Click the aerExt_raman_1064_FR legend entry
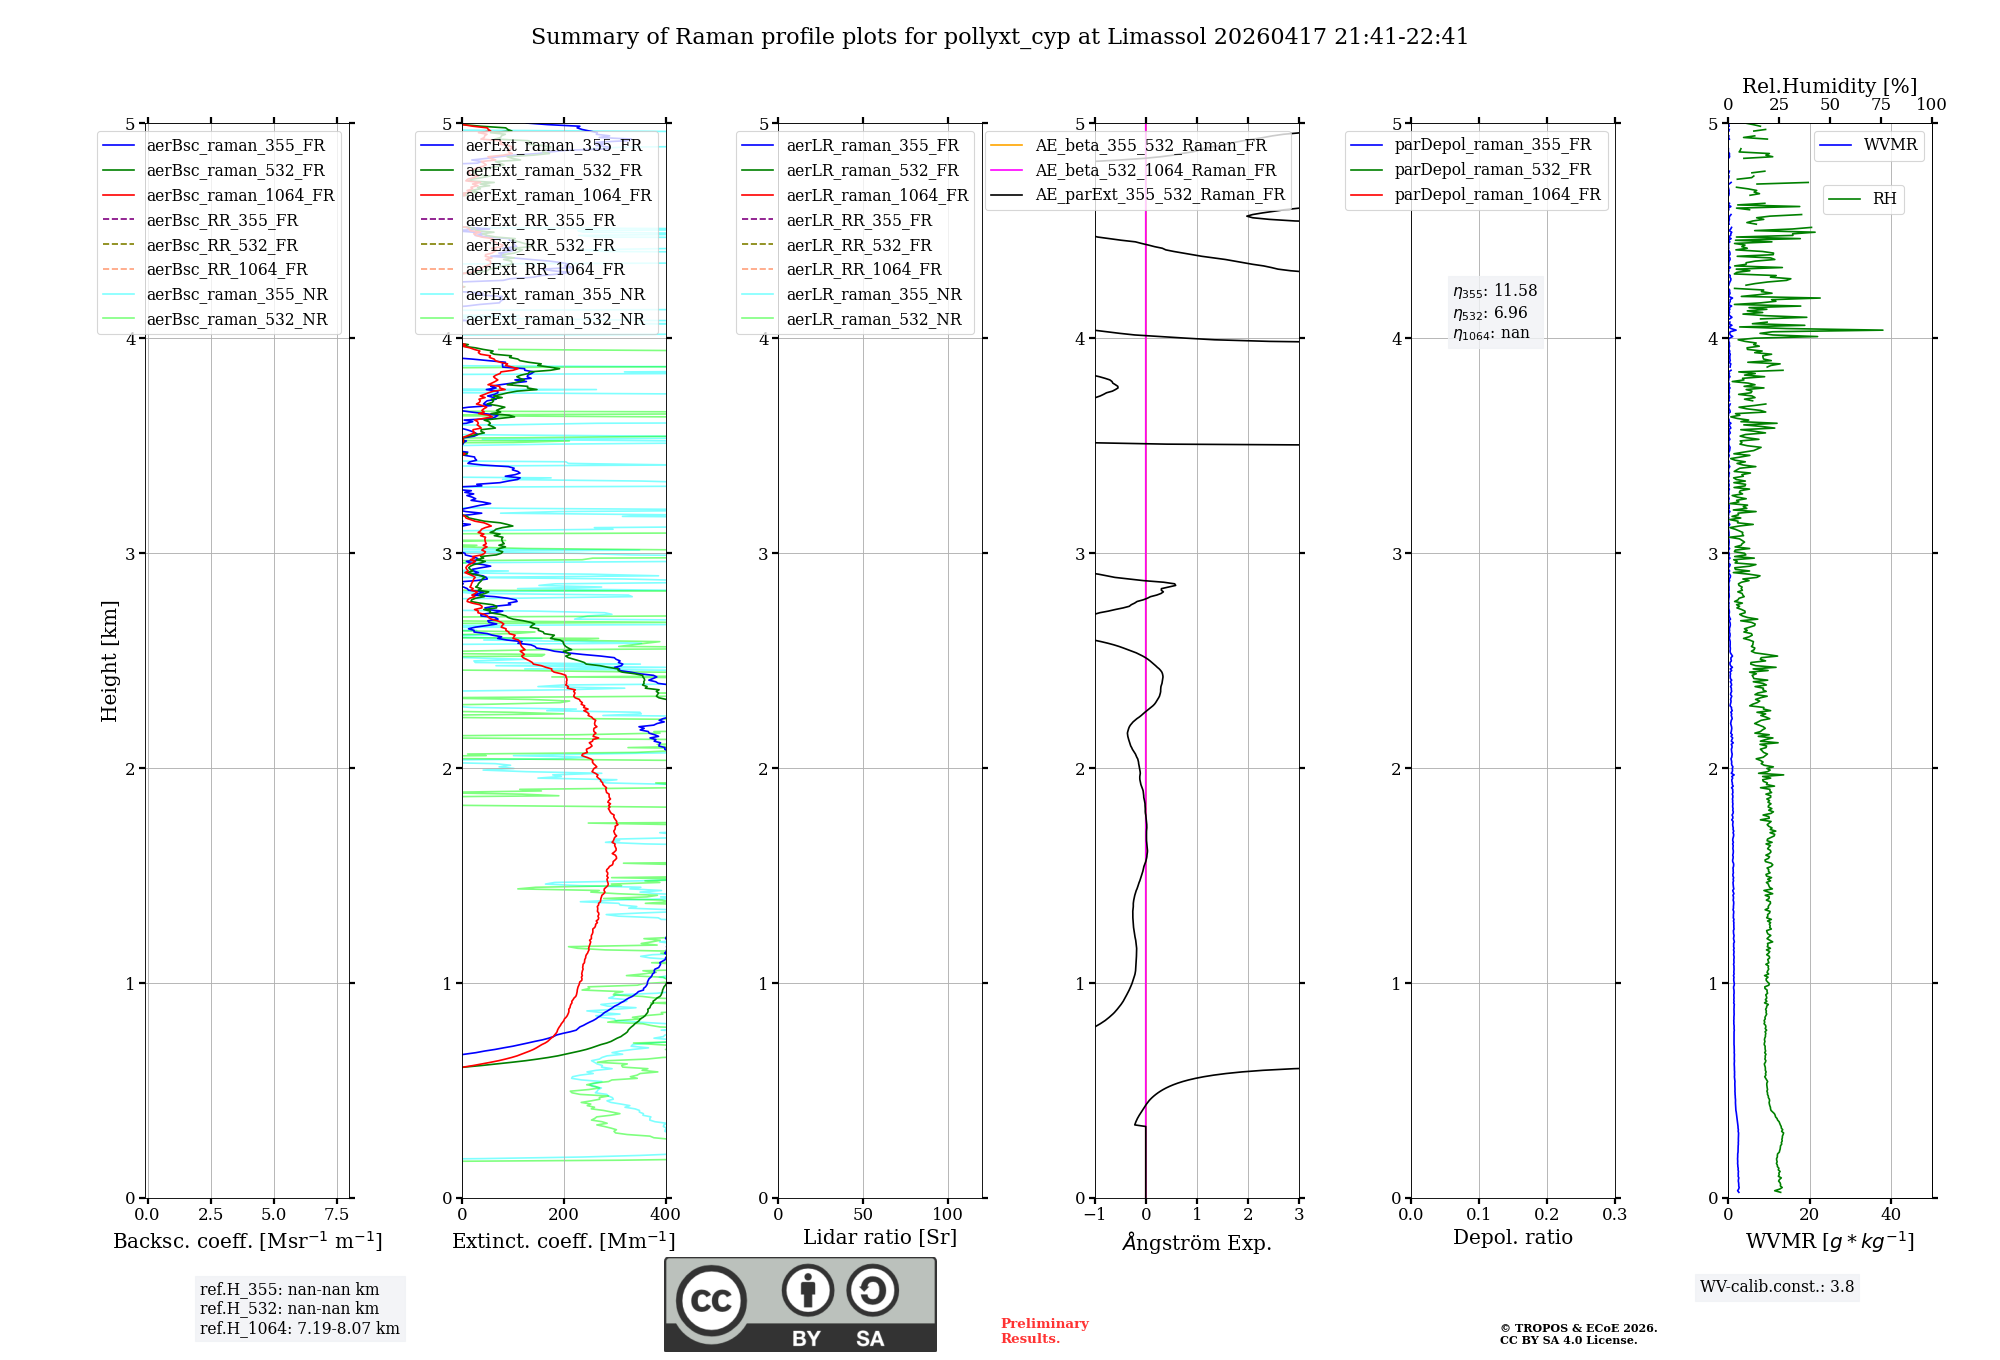The height and width of the screenshot is (1360, 2000). [x=558, y=196]
